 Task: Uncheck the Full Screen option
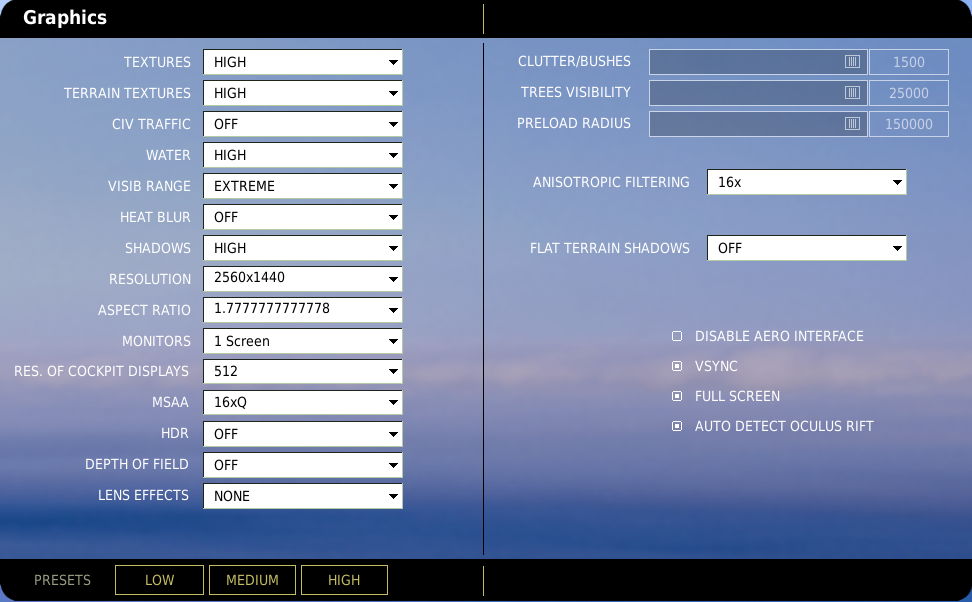(677, 396)
